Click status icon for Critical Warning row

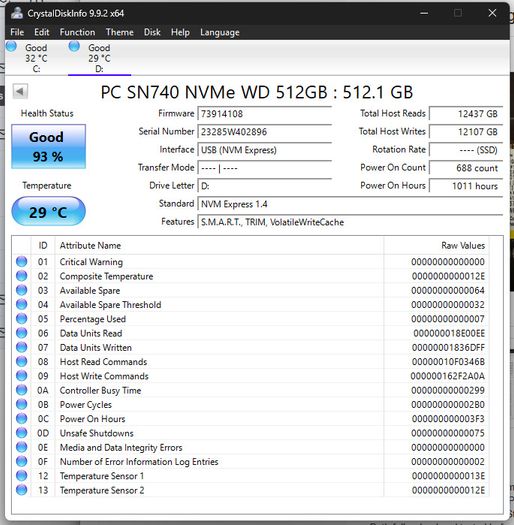point(21,261)
